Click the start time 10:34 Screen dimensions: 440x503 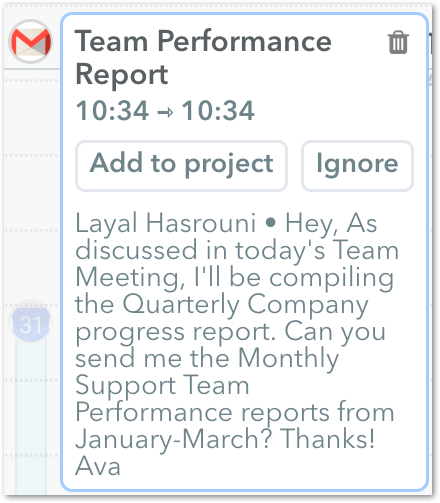coord(112,111)
